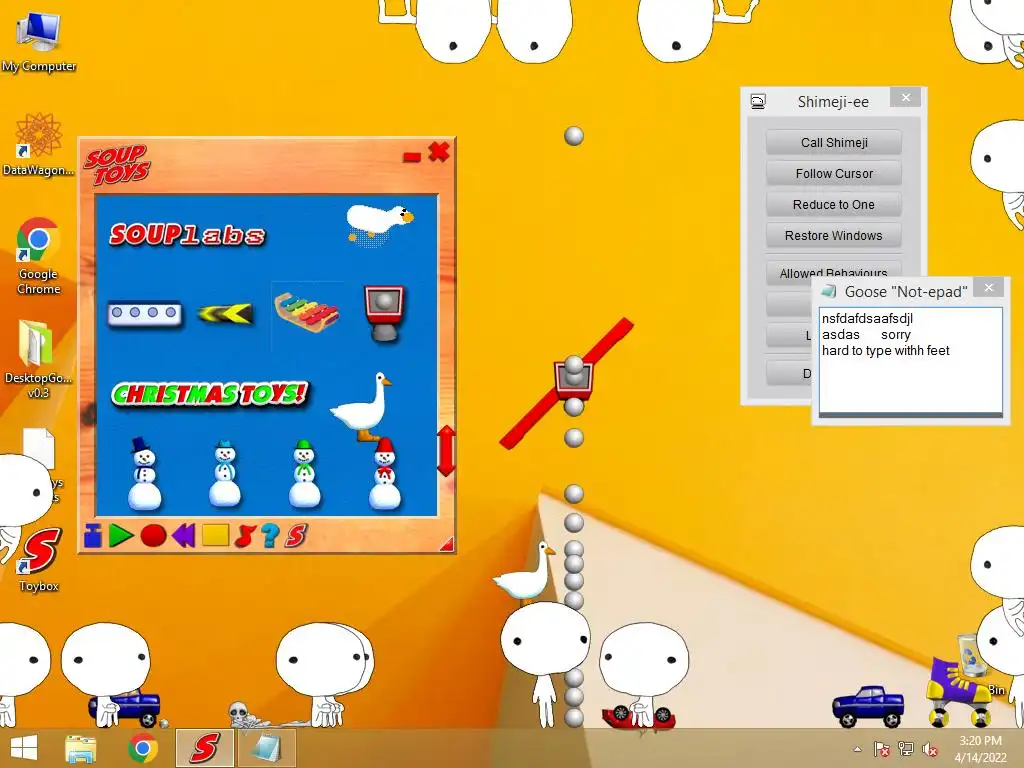Select the standing goose beside Christmas Toys

[x=363, y=409]
